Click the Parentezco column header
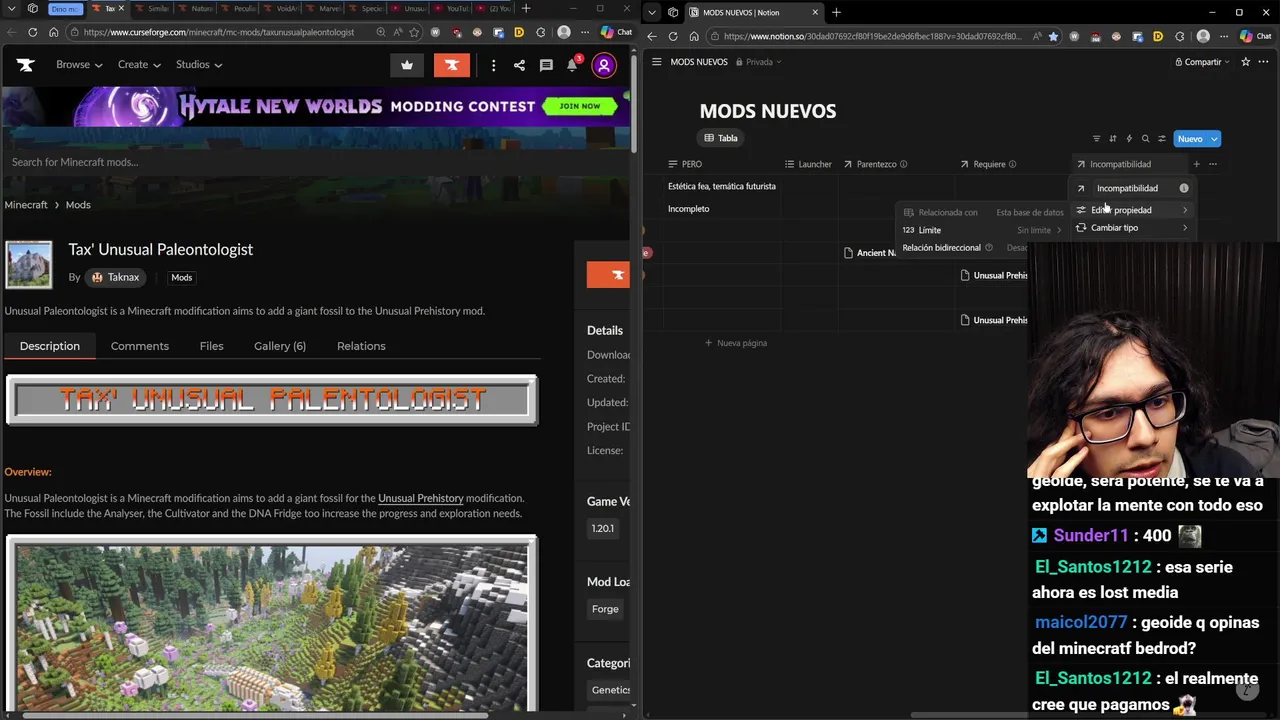This screenshot has width=1280, height=720. [x=896, y=164]
